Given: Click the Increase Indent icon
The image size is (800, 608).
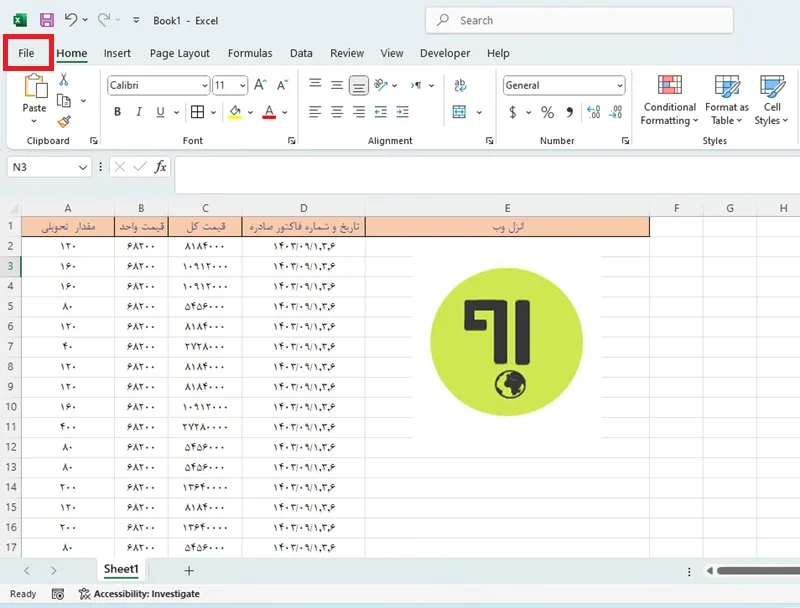Looking at the screenshot, I should 403,112.
